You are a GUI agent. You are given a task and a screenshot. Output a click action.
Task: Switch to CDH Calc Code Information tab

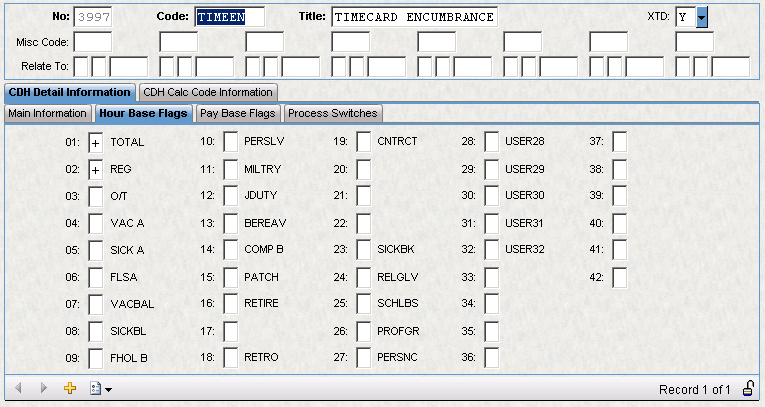click(207, 93)
